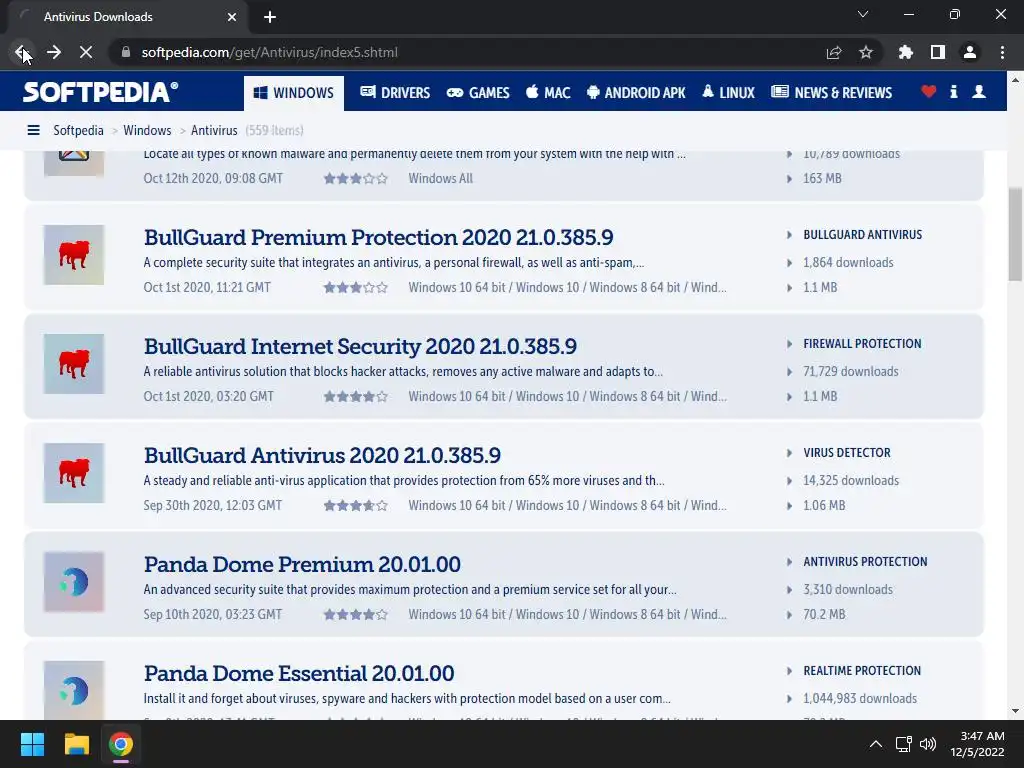Click the Panda Dome Essential thumbnail

pos(74,690)
